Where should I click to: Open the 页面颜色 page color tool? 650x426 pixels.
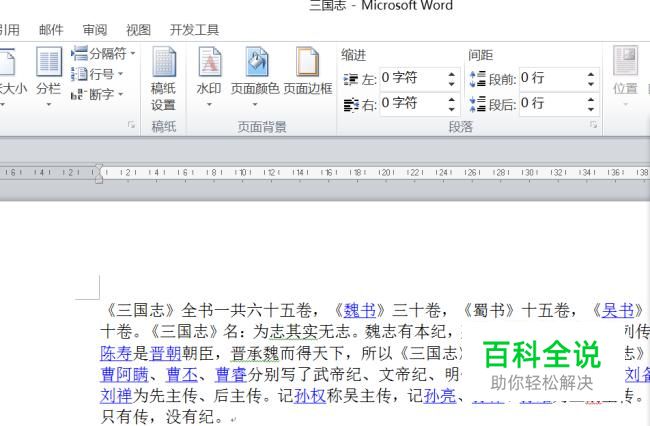[255, 76]
